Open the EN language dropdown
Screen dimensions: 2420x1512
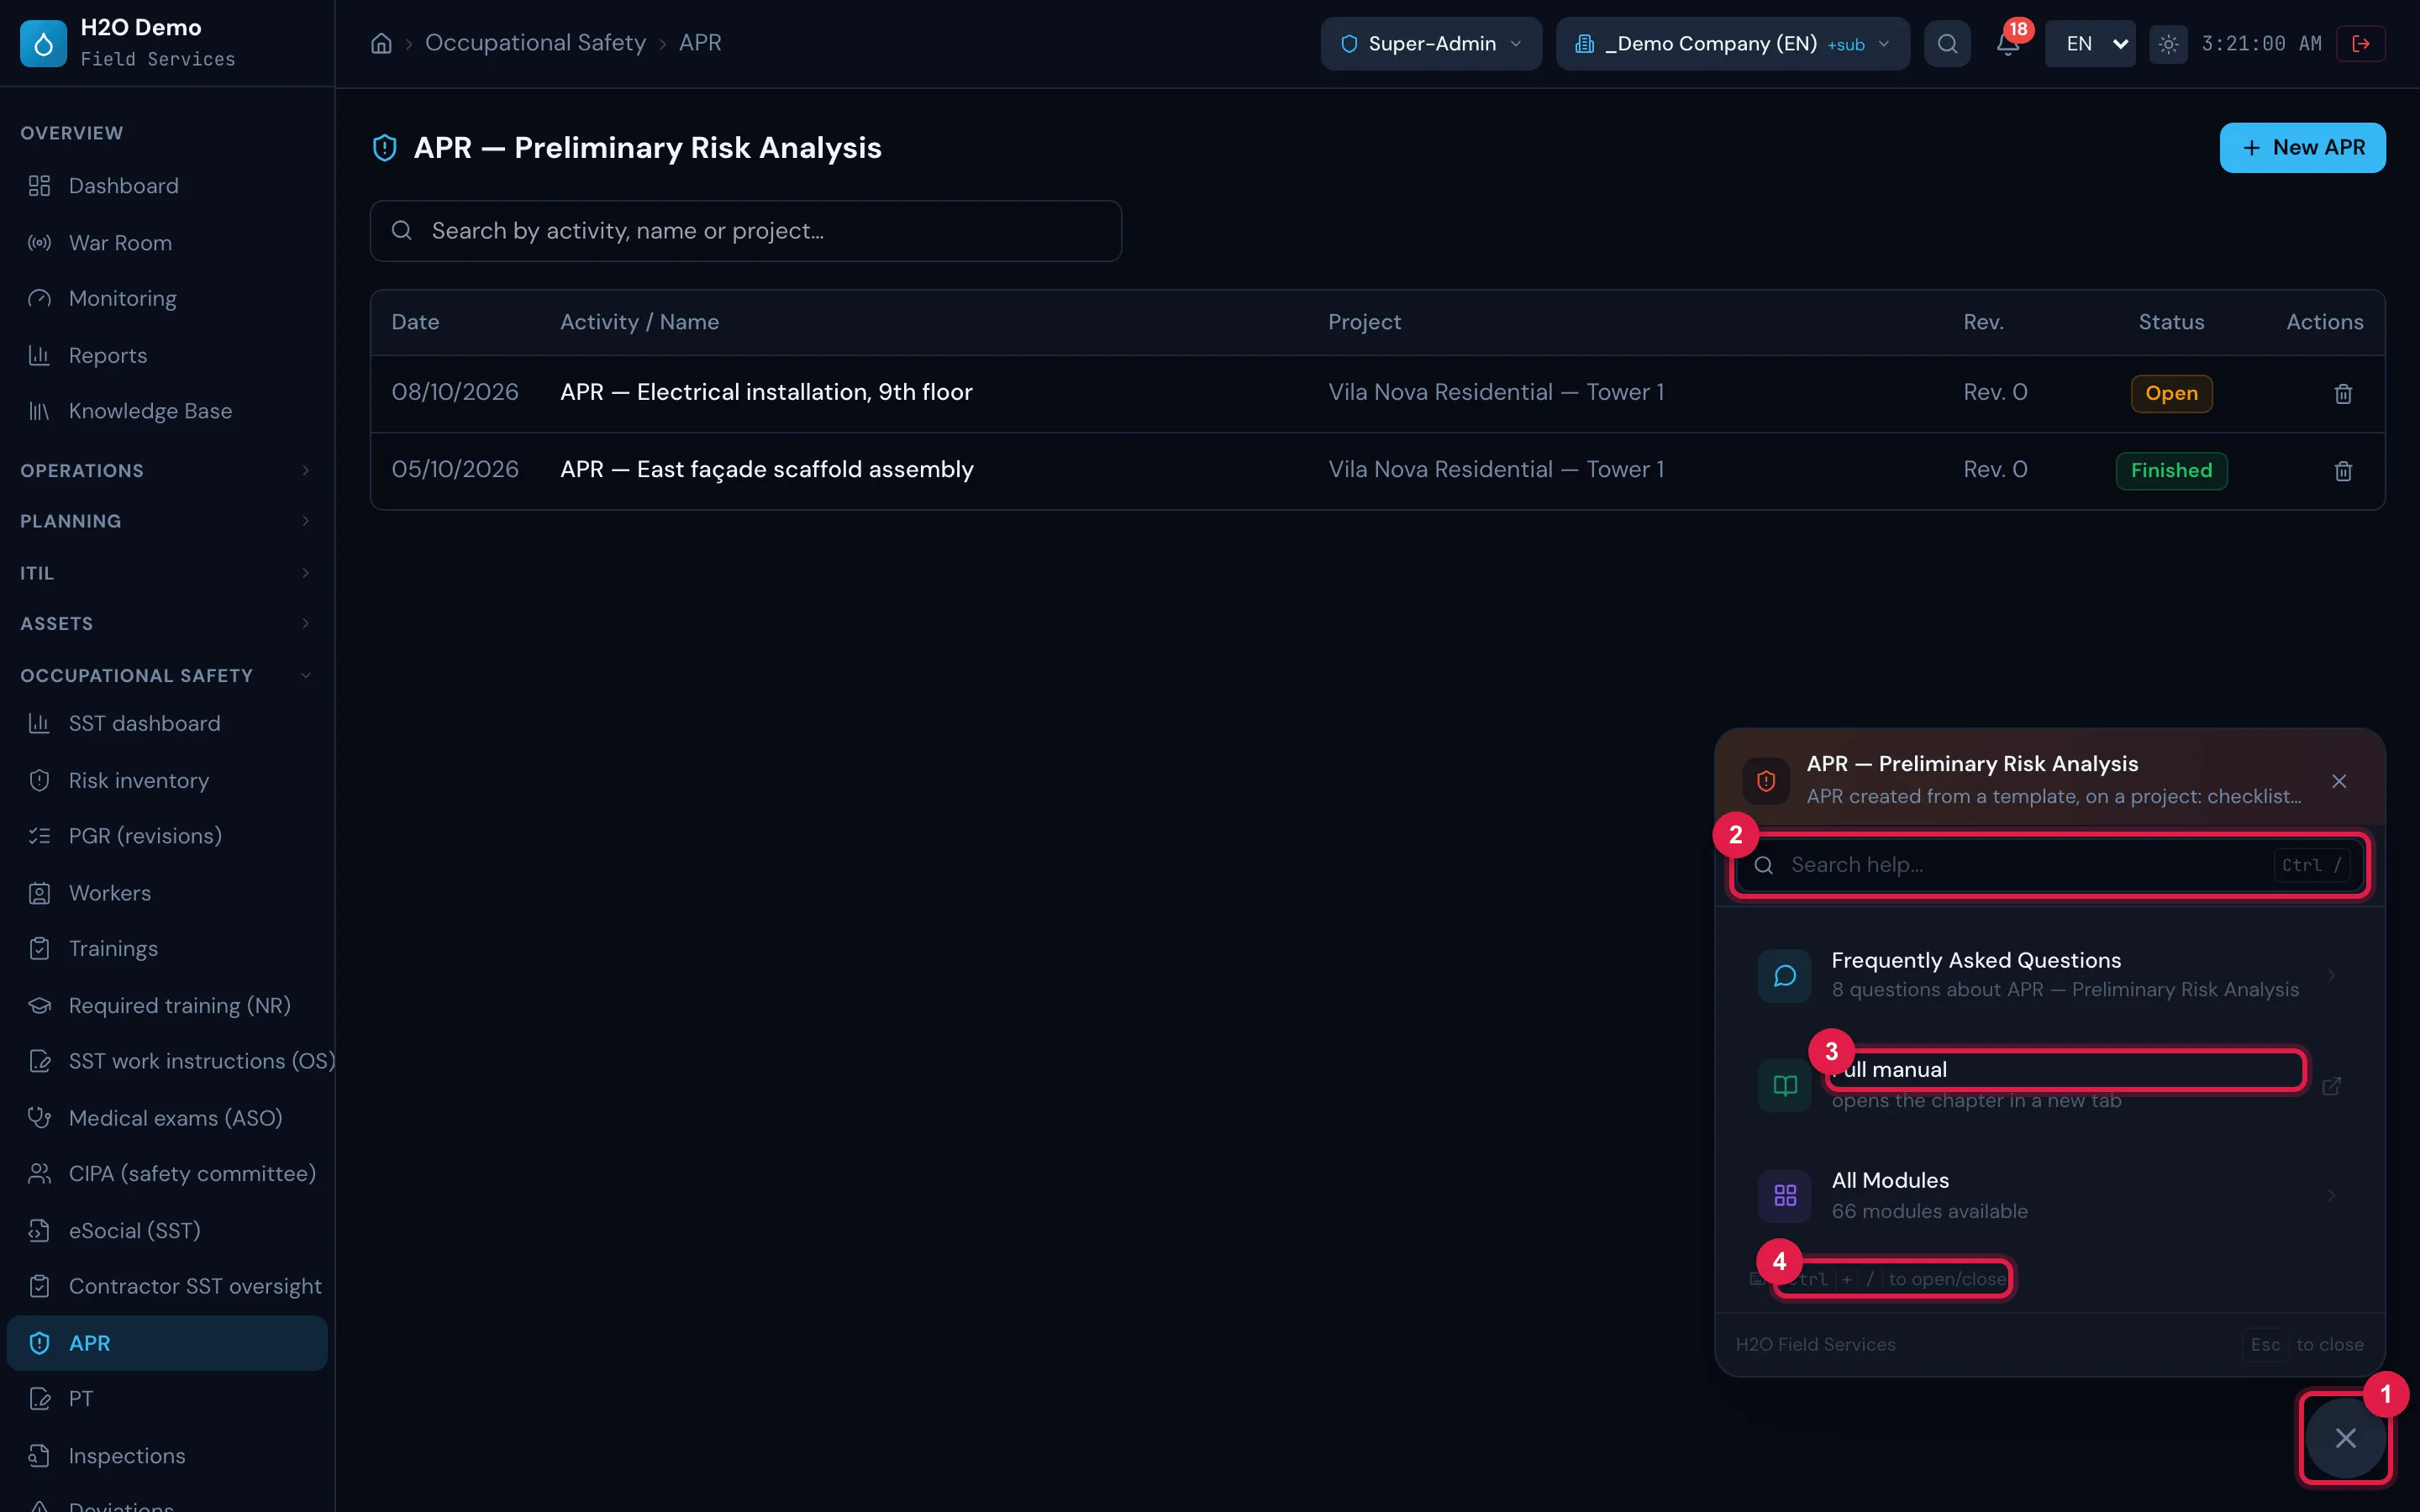(2090, 44)
